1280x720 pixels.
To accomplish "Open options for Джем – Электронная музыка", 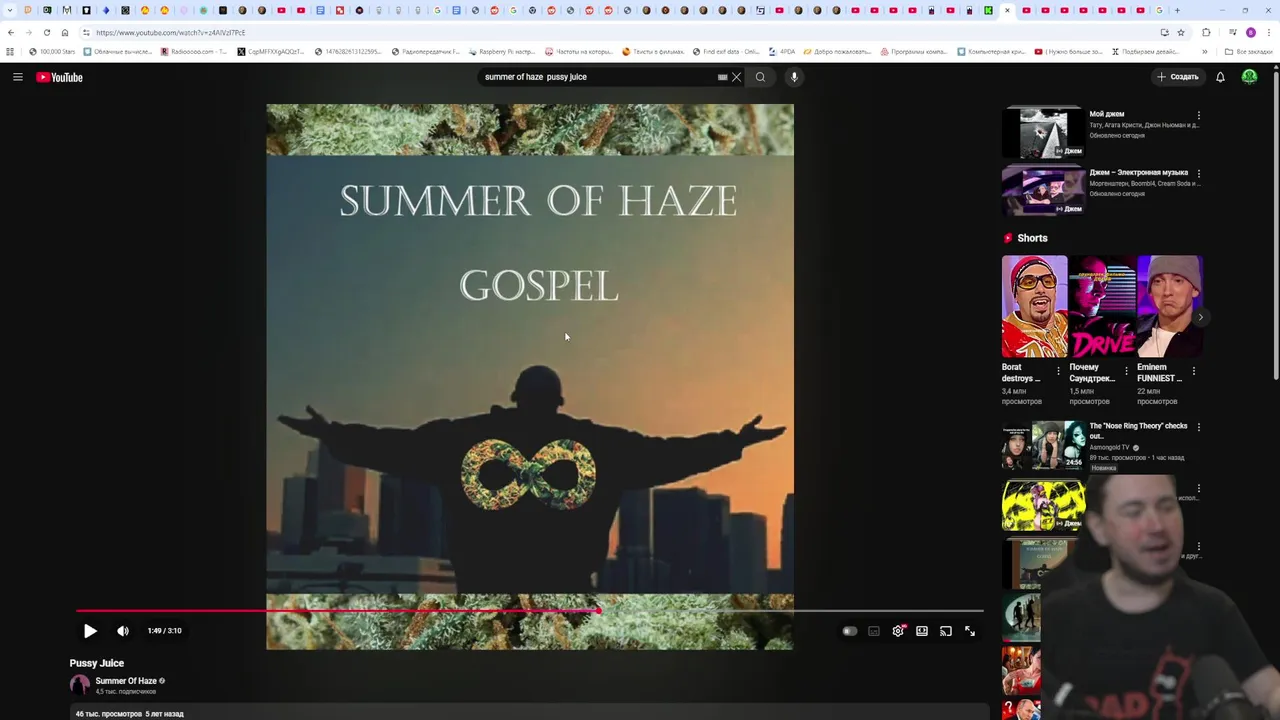I will click(1199, 173).
